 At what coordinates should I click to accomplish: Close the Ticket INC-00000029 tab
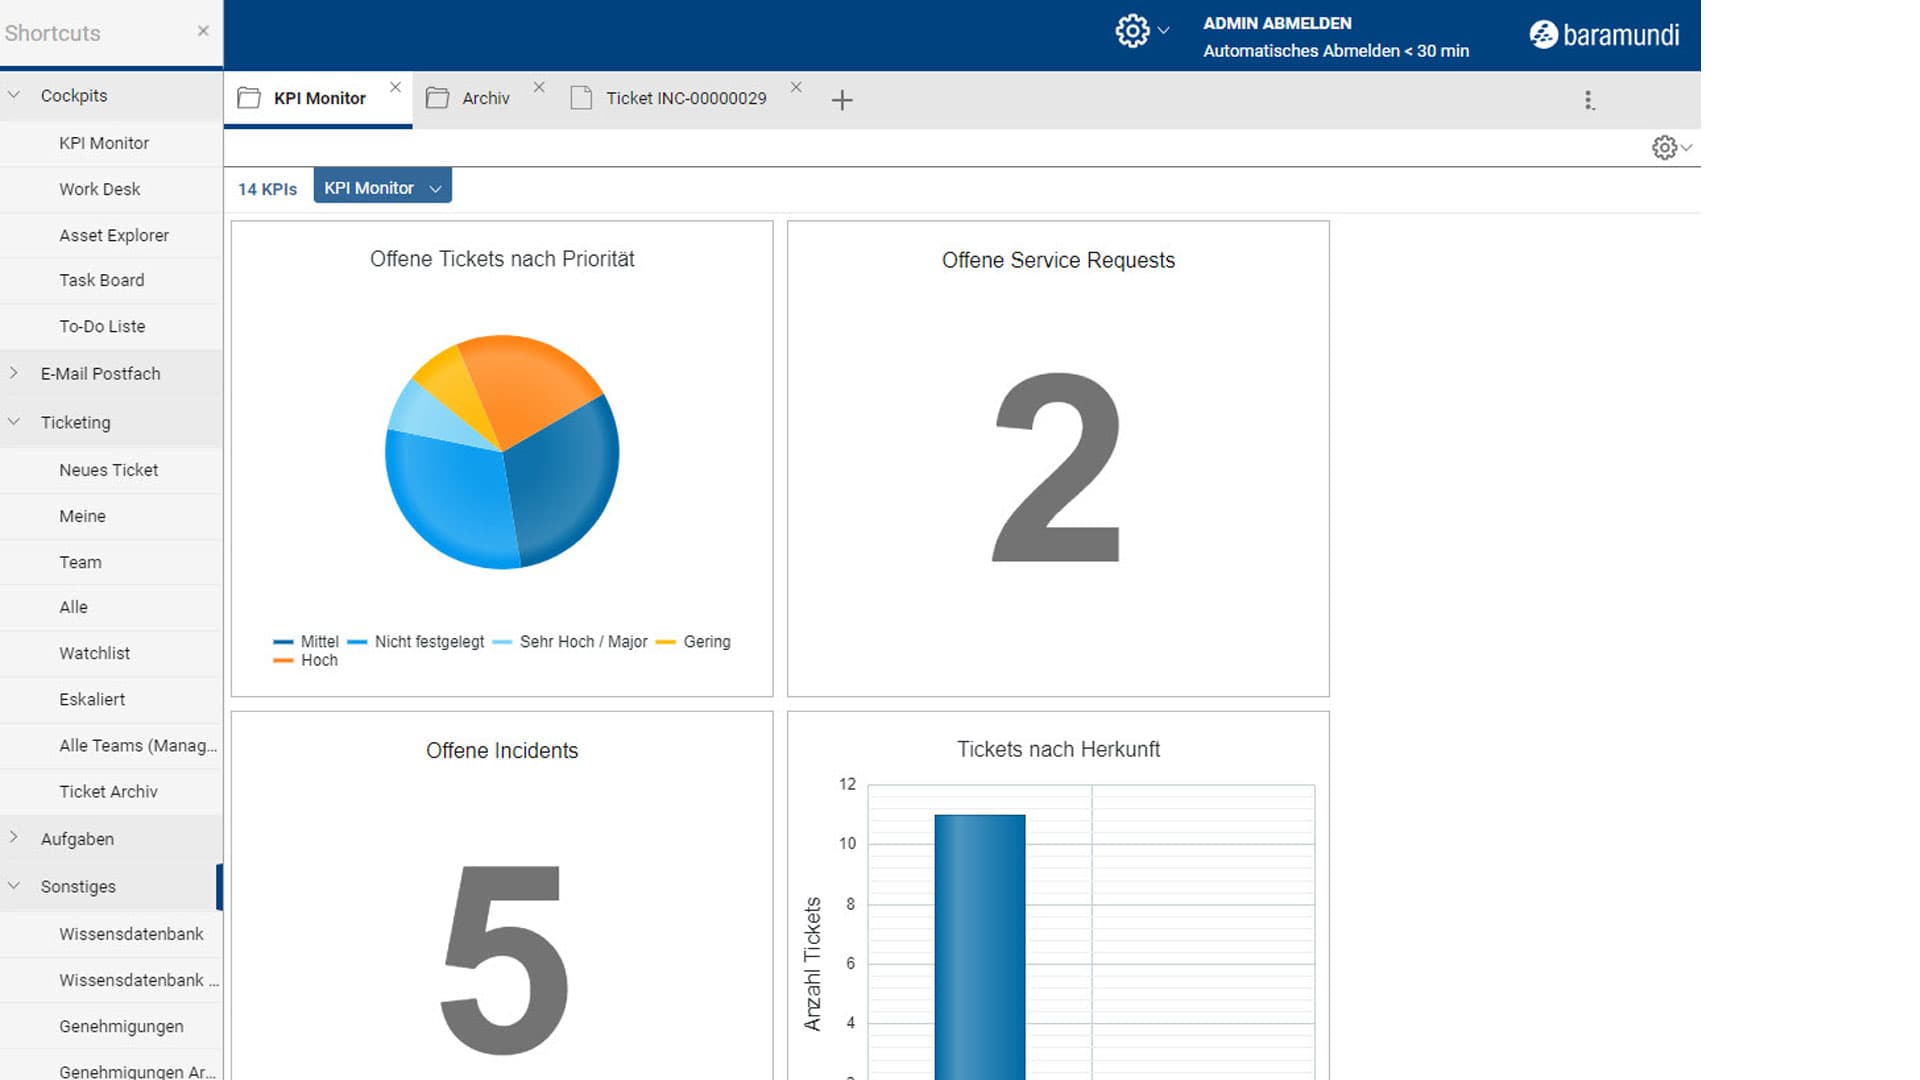[796, 87]
